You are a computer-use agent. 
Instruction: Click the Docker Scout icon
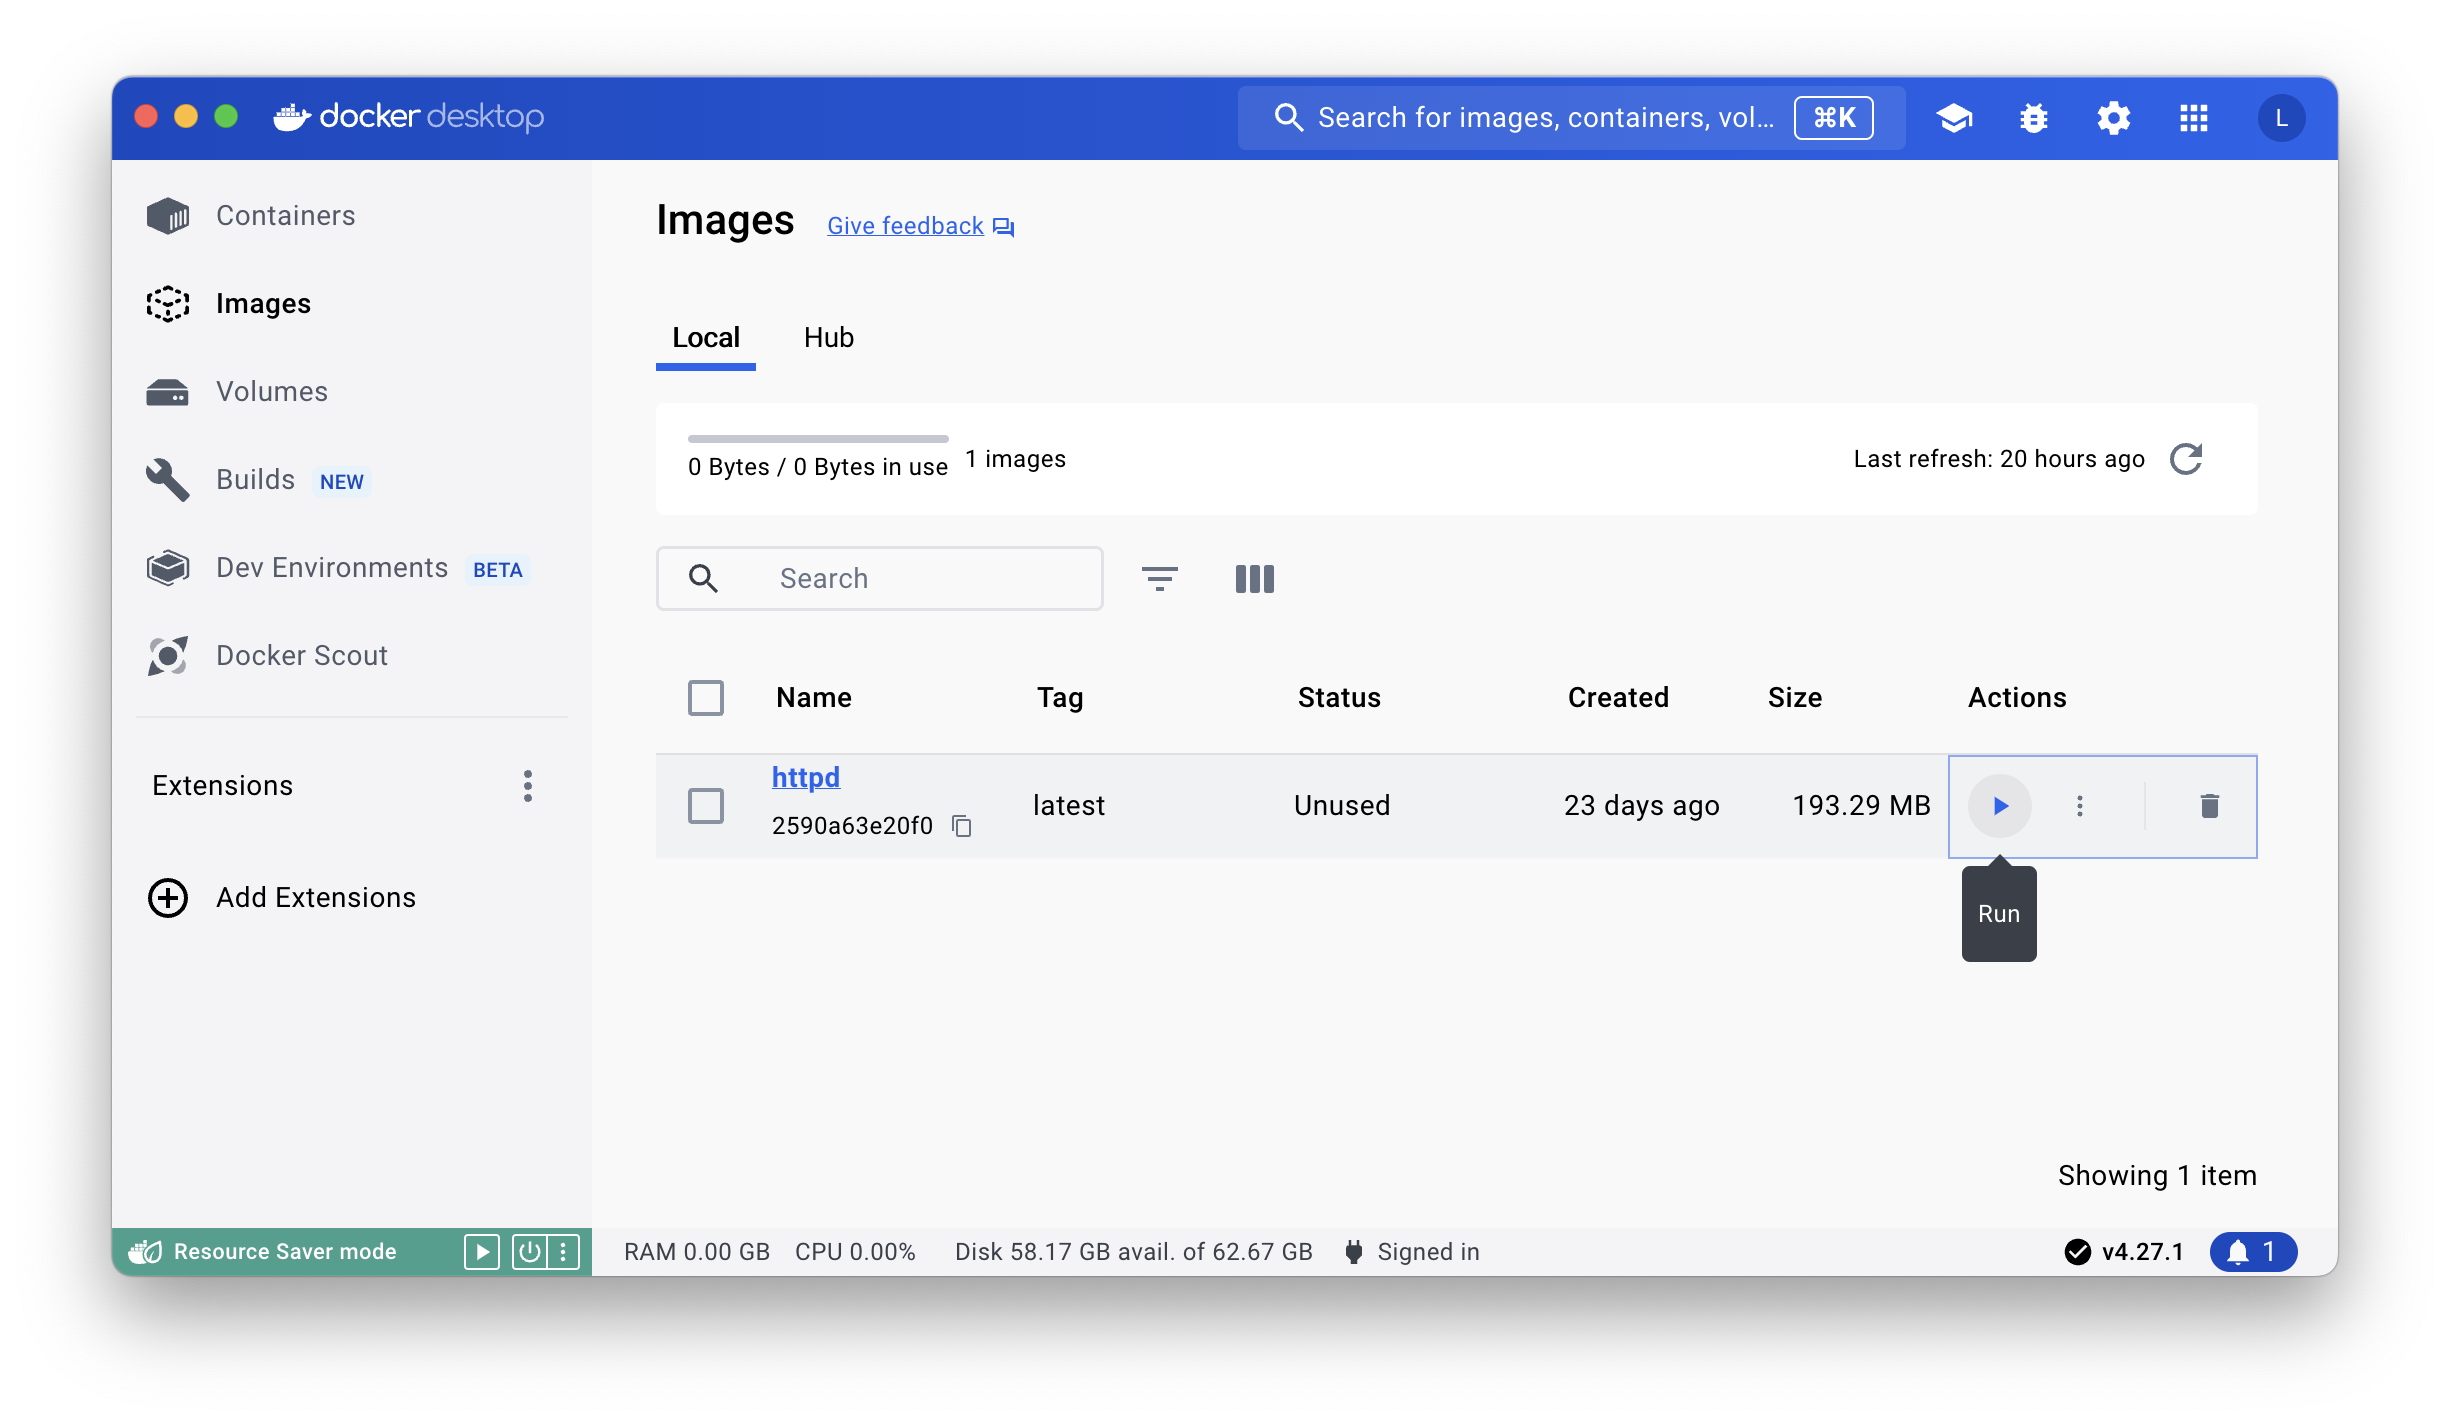[x=168, y=656]
